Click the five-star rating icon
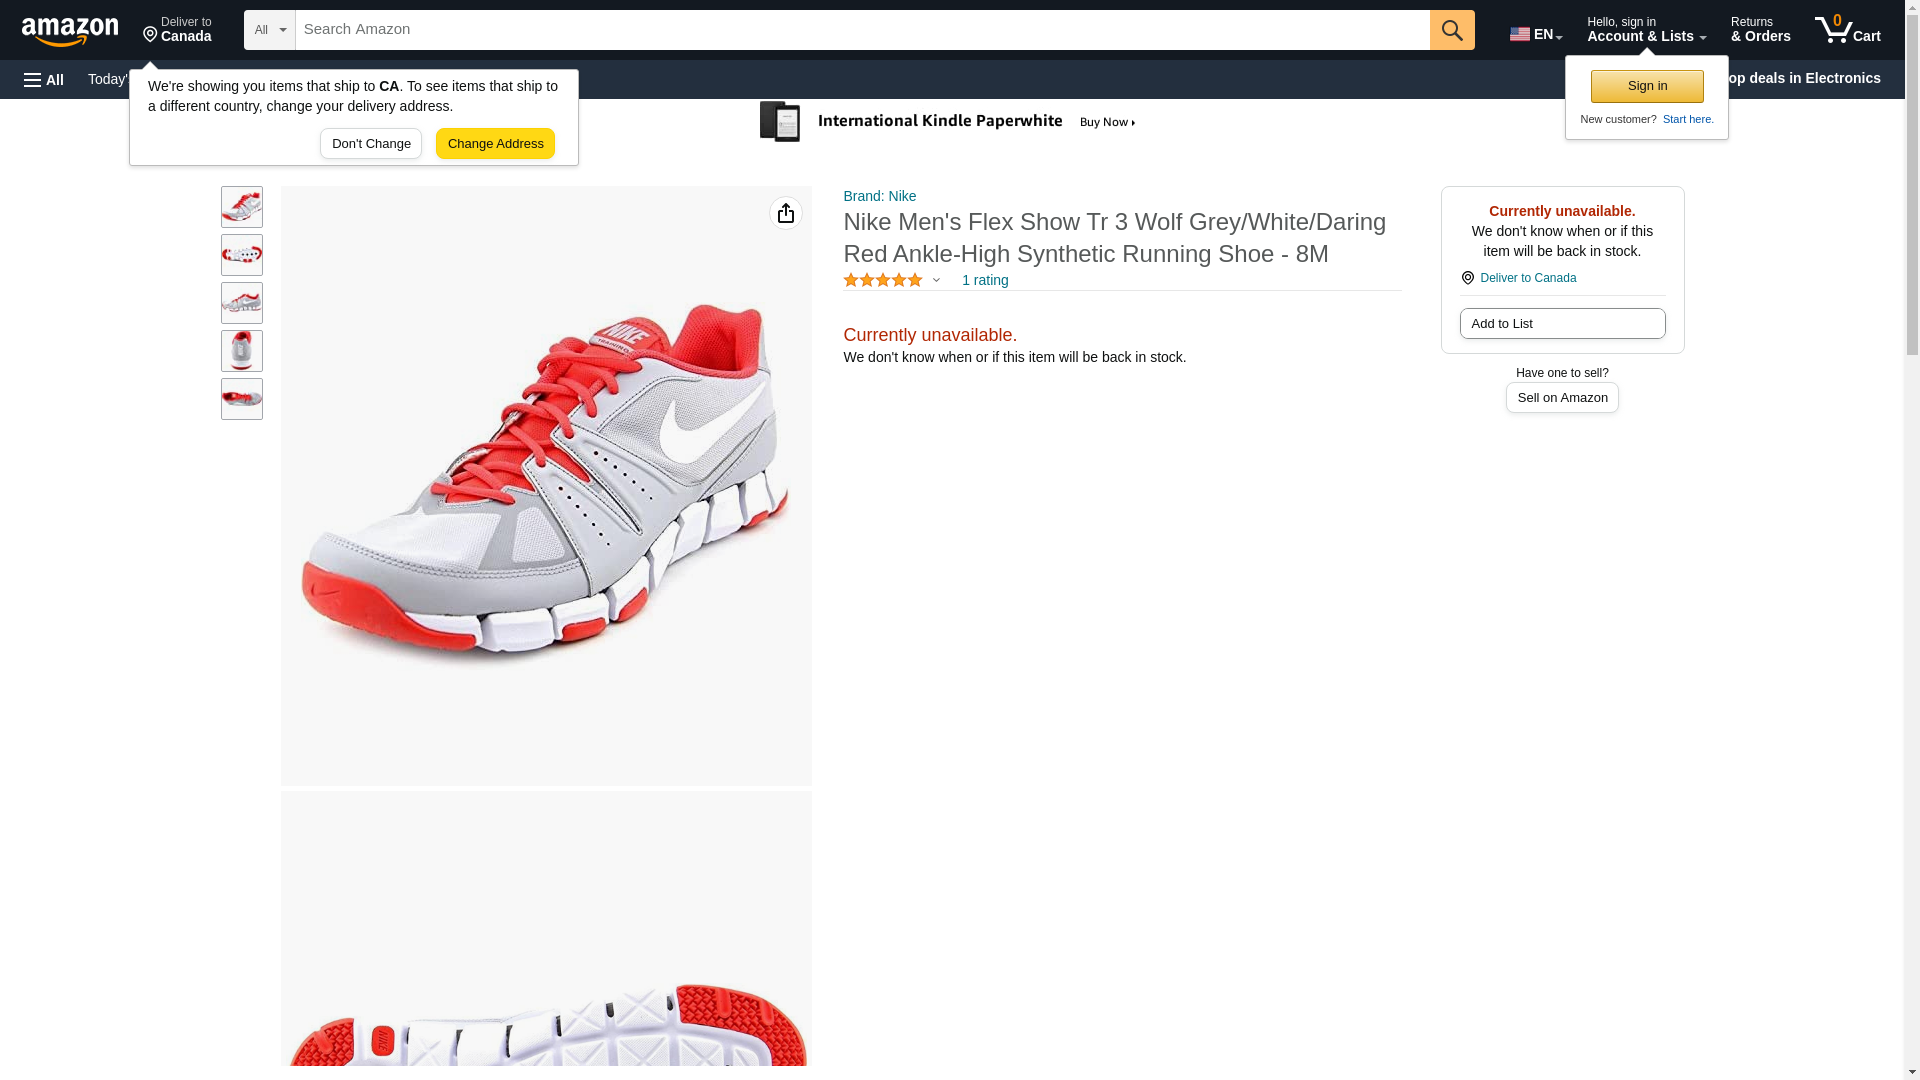This screenshot has height=1080, width=1920. pos(882,281)
